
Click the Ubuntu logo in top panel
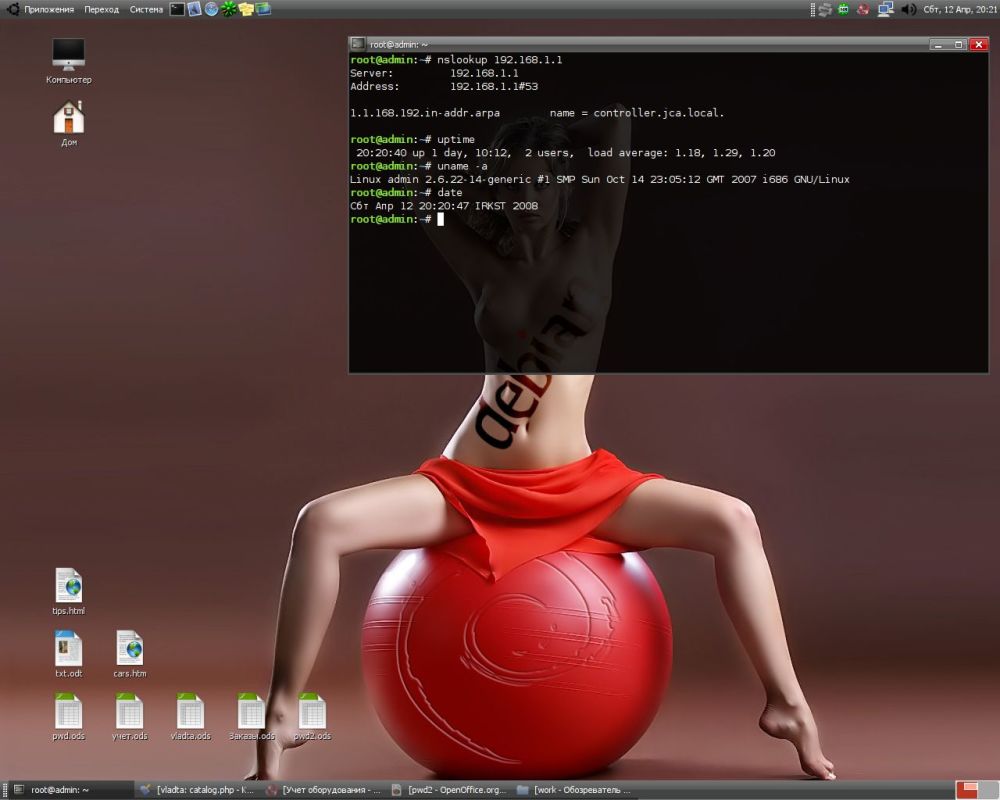coord(12,9)
